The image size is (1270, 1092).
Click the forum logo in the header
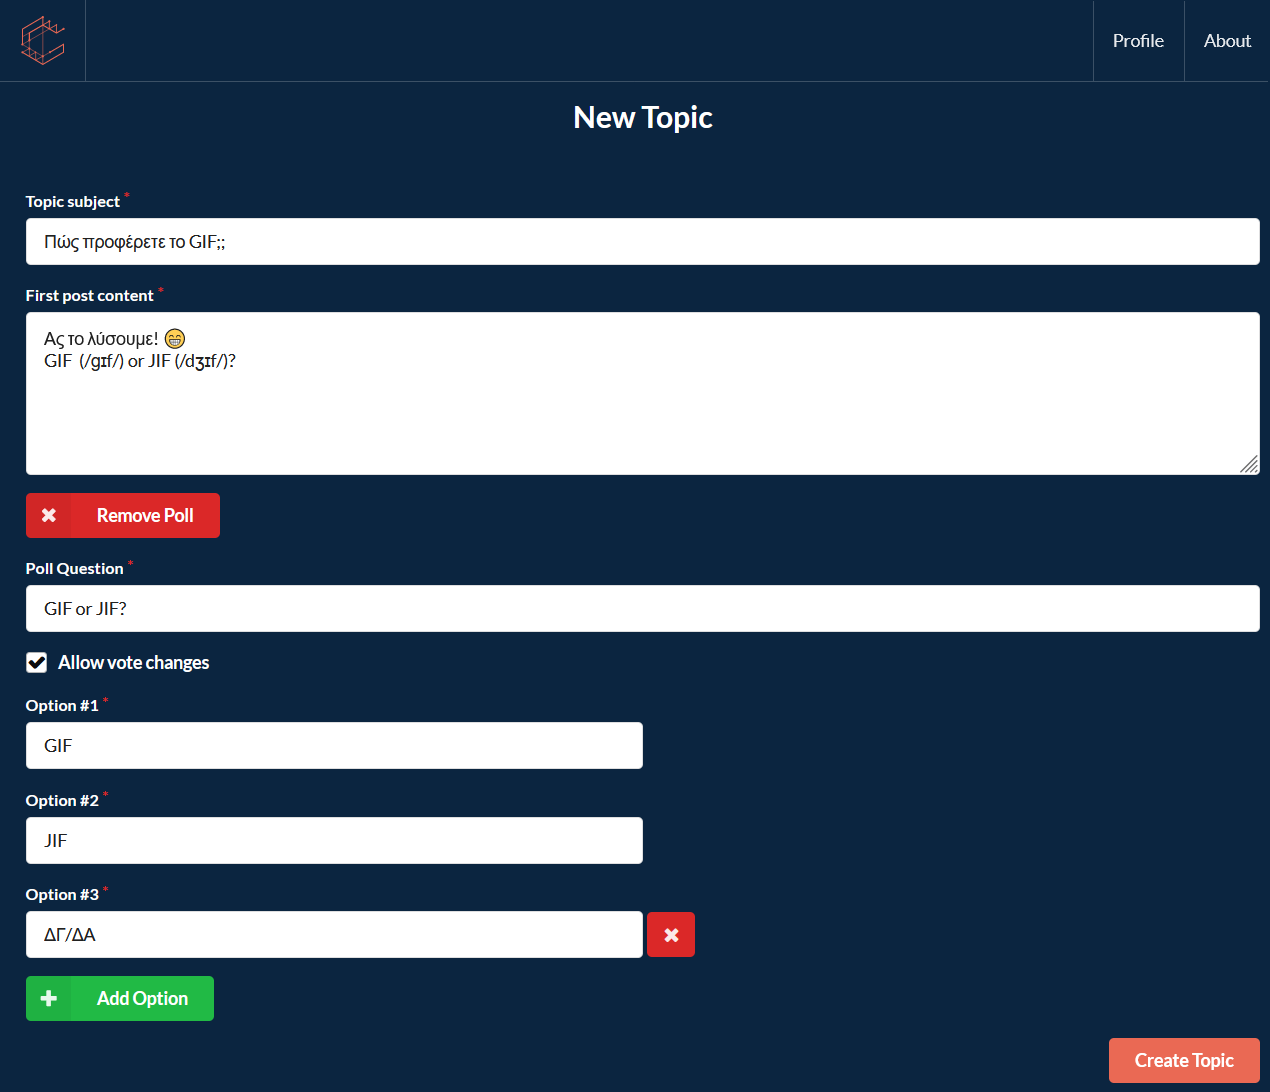point(43,40)
